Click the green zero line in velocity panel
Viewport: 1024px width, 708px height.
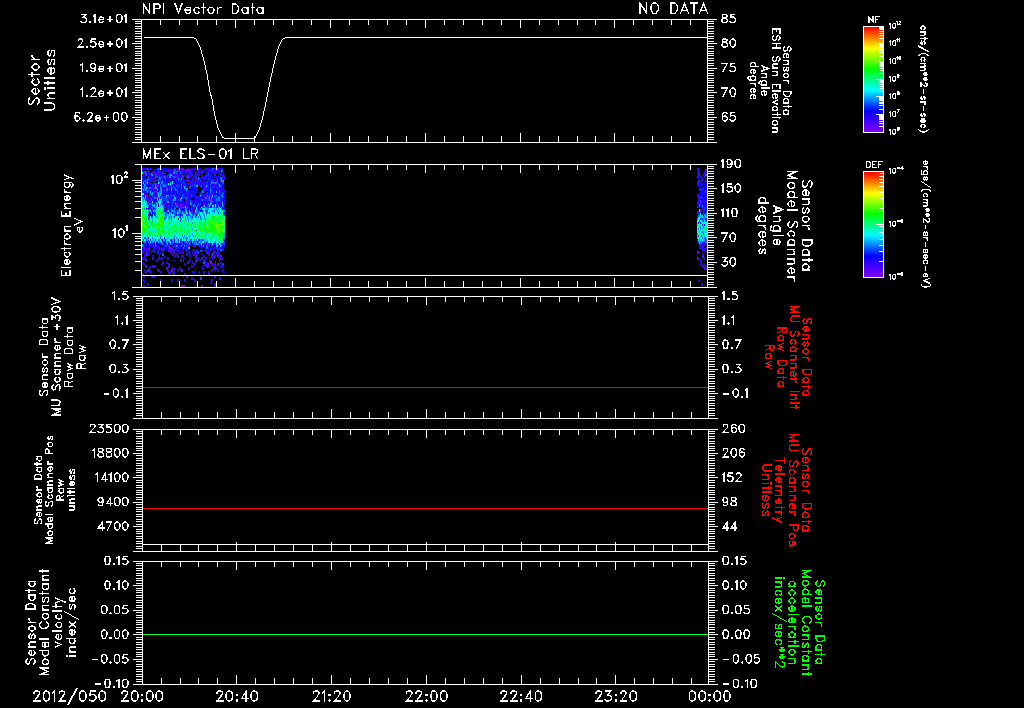click(x=425, y=634)
